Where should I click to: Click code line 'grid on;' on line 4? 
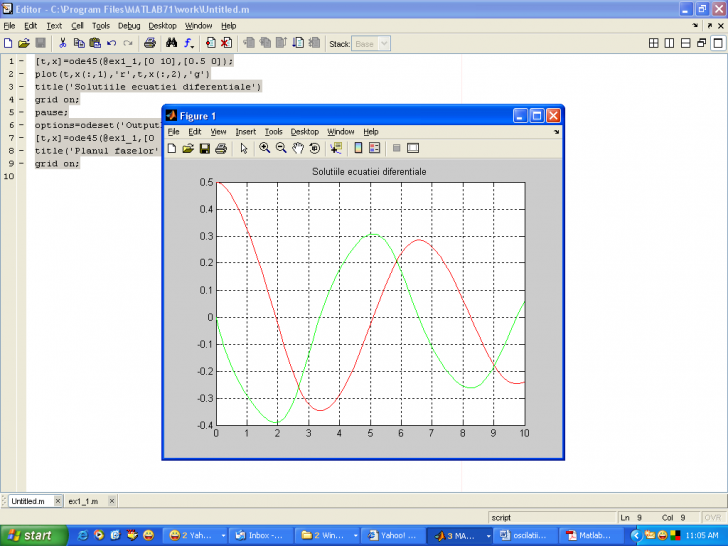click(57, 99)
